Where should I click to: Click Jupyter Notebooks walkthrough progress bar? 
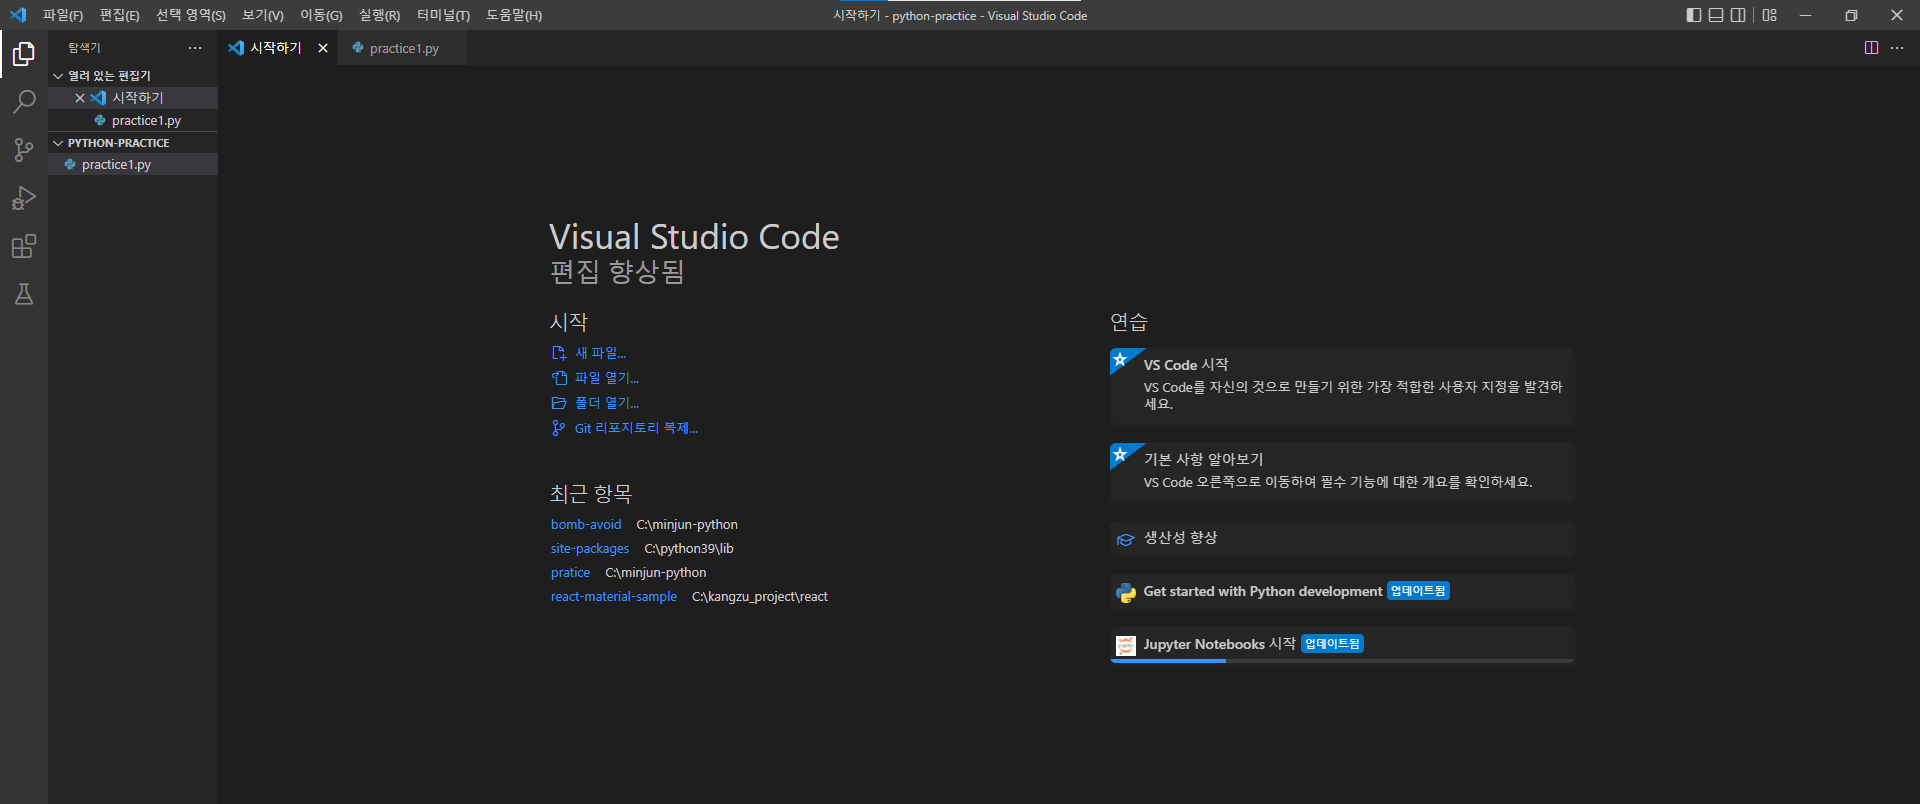[1343, 661]
